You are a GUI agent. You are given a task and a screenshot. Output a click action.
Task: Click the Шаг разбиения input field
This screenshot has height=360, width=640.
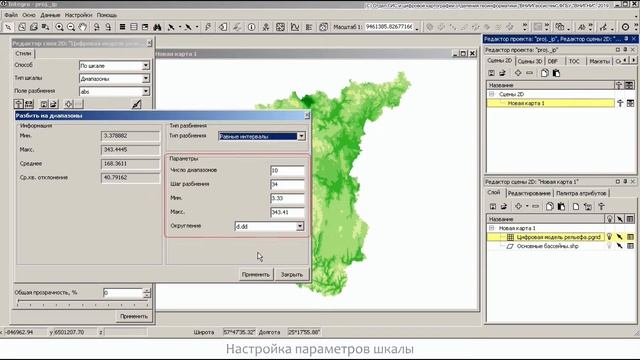click(x=287, y=184)
